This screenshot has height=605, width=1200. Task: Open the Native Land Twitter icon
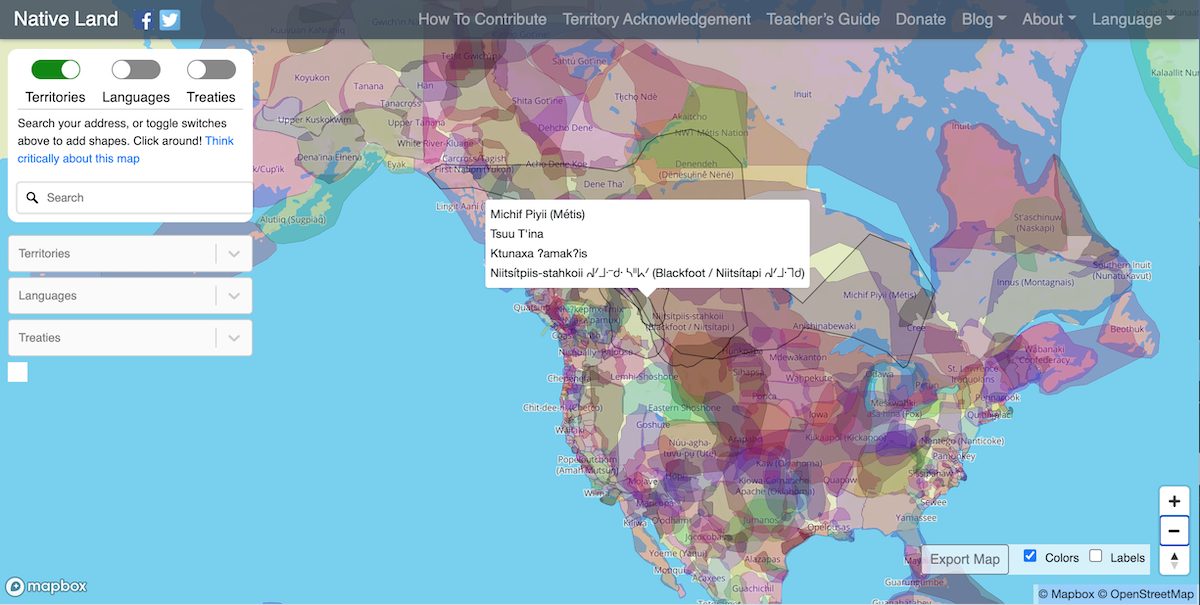[x=170, y=19]
